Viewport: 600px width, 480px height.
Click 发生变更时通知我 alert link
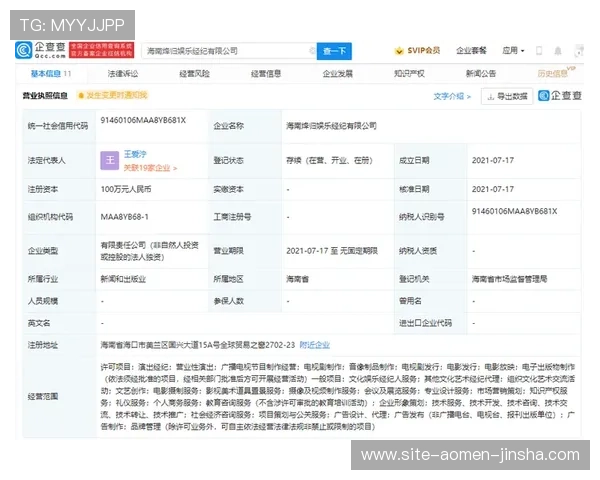coord(113,95)
